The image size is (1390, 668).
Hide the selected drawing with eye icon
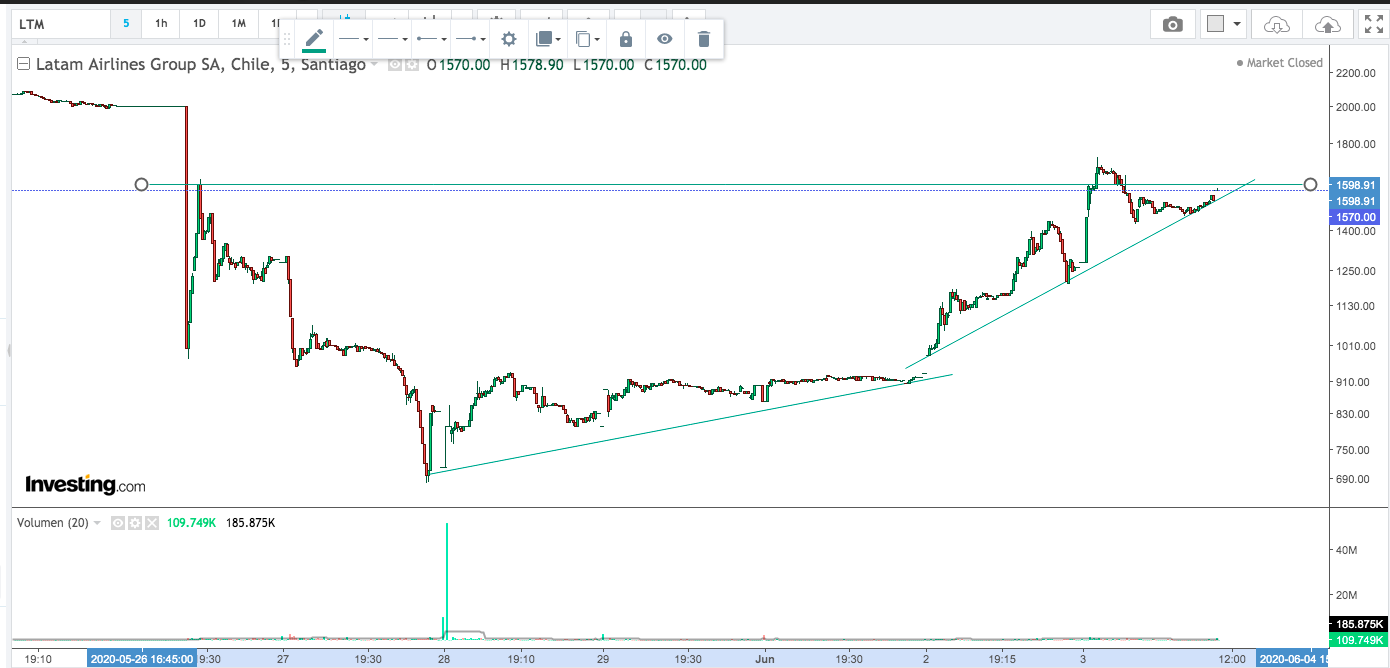click(x=665, y=39)
